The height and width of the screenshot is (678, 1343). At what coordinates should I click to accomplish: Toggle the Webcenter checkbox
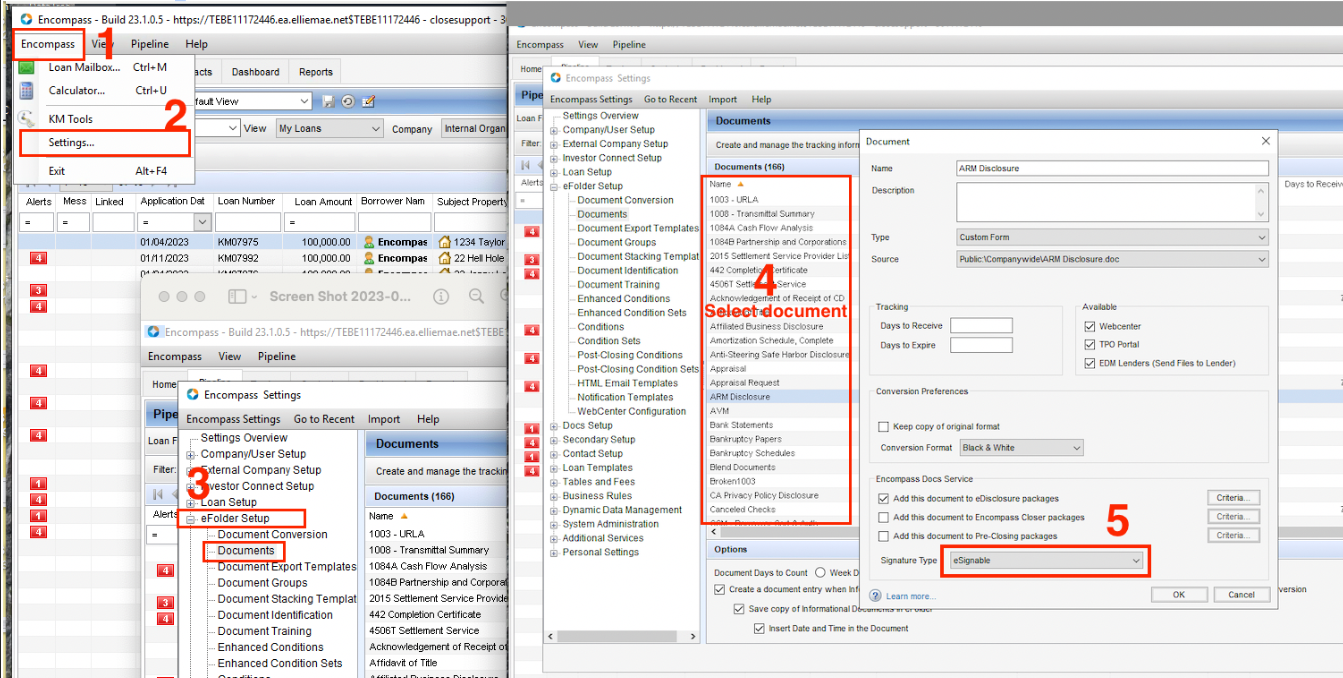pyautogui.click(x=1090, y=326)
